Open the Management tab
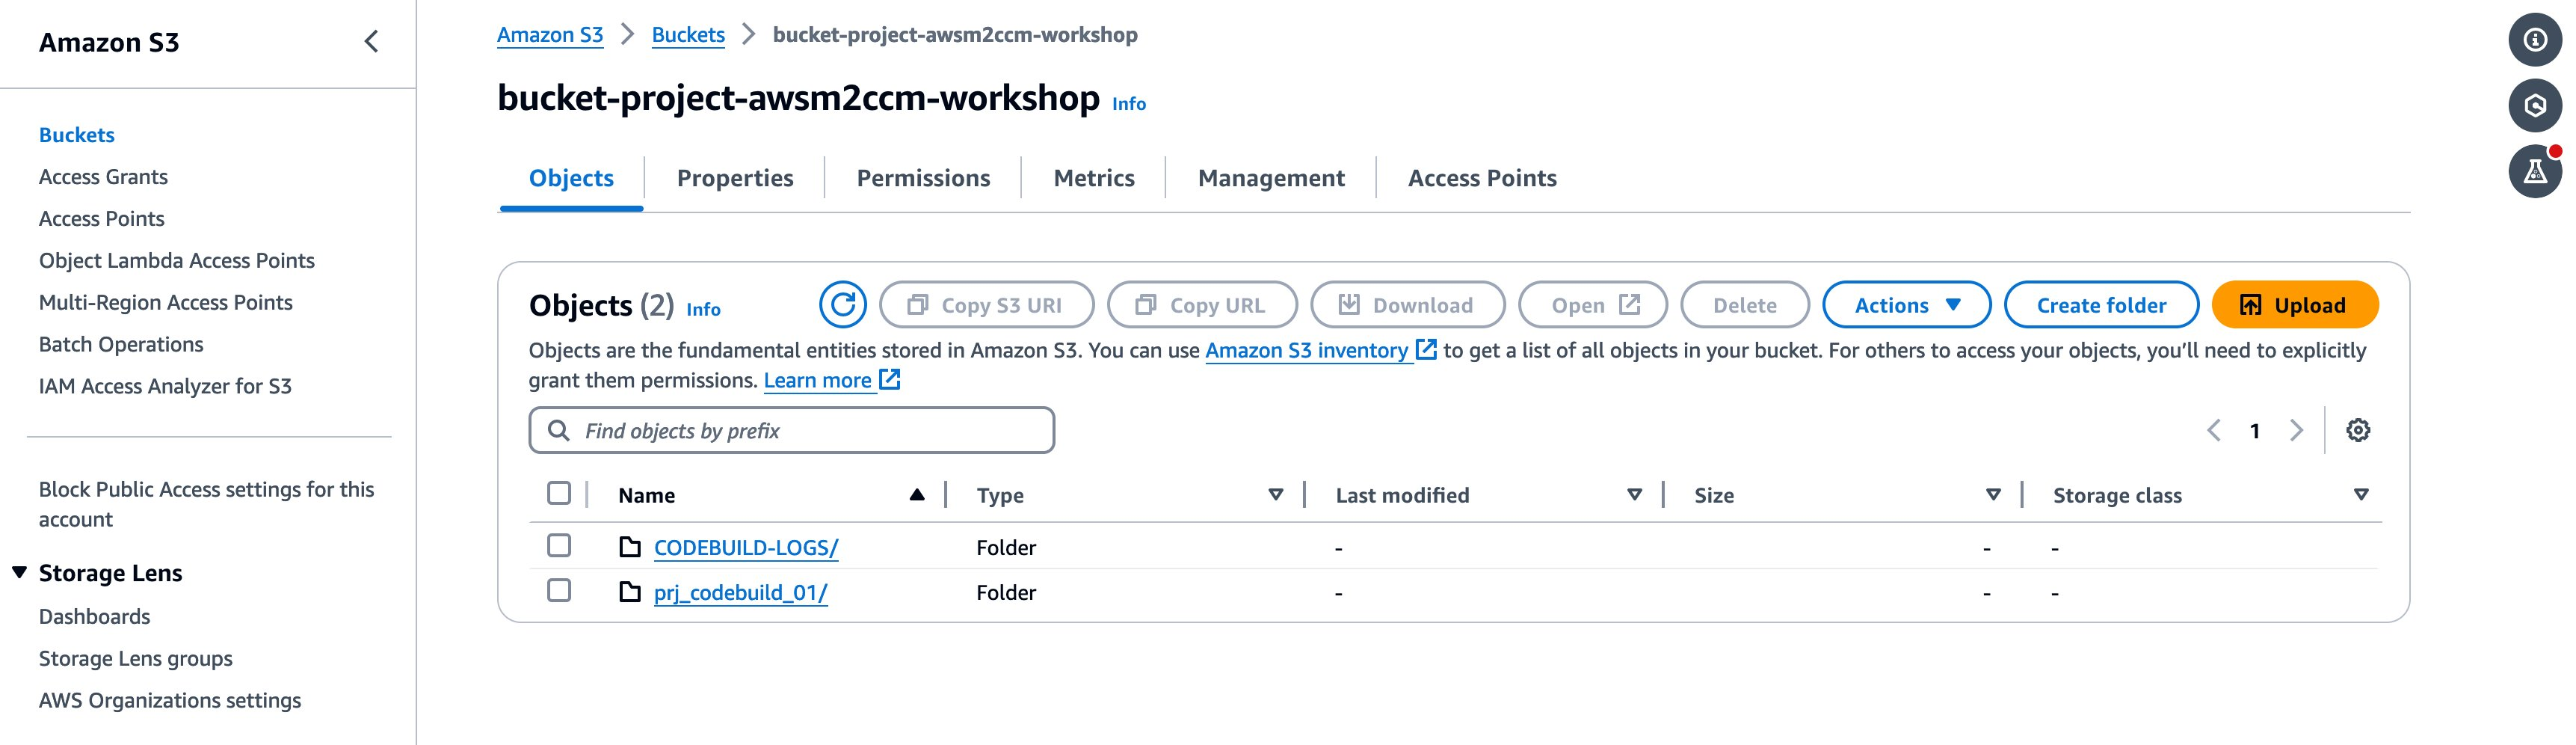The height and width of the screenshot is (745, 2576). pos(1270,179)
